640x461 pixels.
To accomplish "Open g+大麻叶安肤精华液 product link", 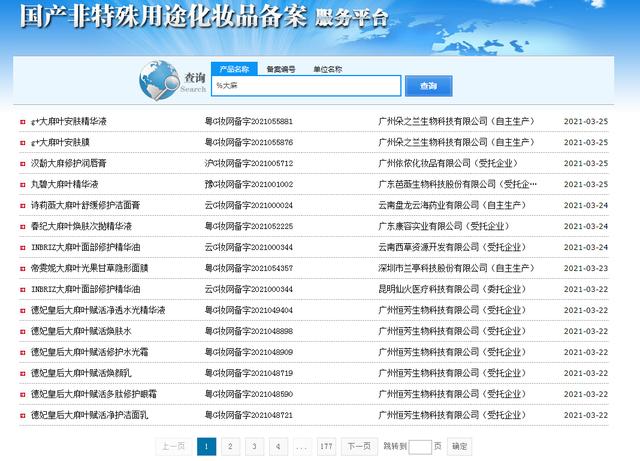I will (69, 121).
